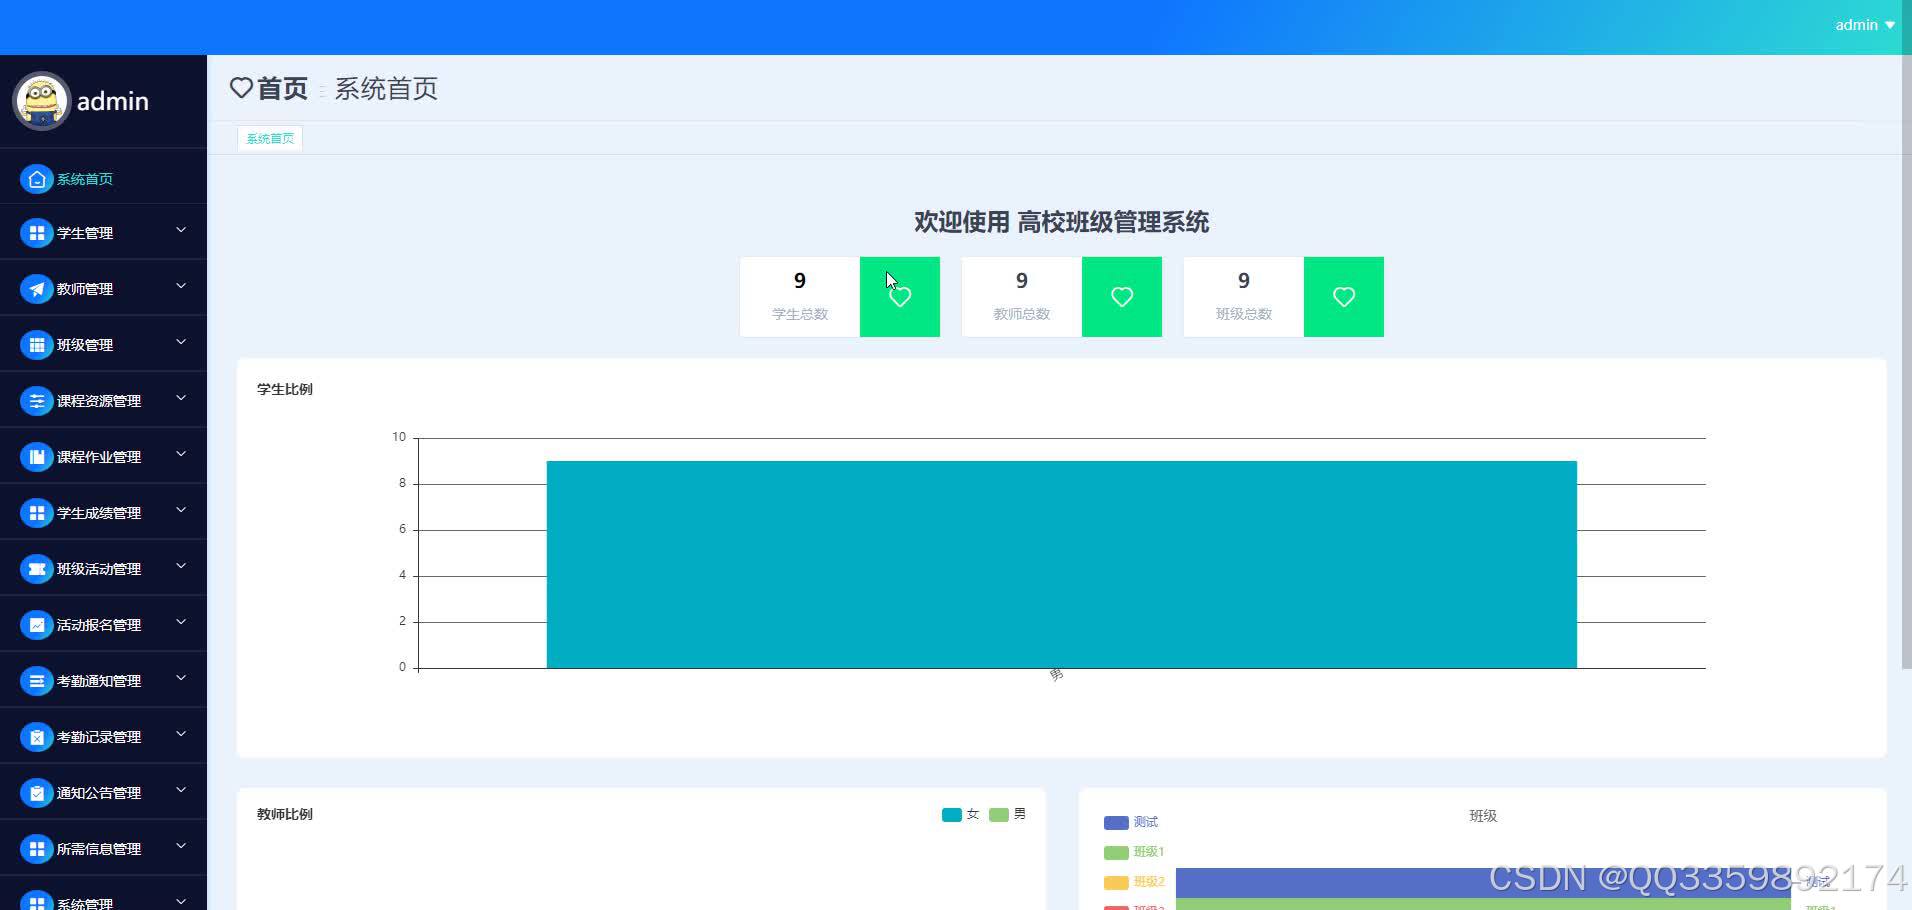1912x910 pixels.
Task: Click the 教师总数 count card
Action: click(x=1022, y=297)
